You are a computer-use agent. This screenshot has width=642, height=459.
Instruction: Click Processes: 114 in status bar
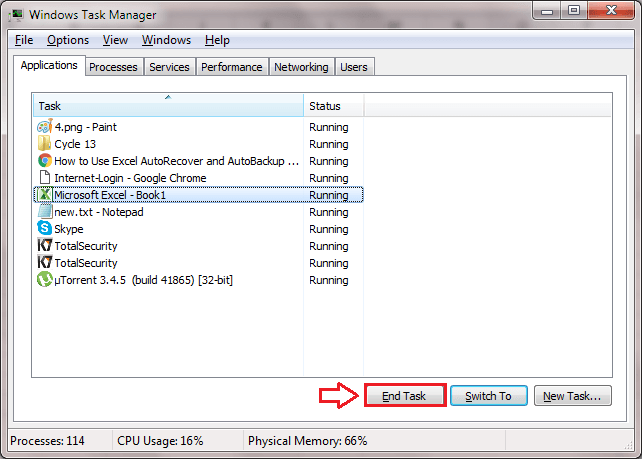(x=47, y=441)
